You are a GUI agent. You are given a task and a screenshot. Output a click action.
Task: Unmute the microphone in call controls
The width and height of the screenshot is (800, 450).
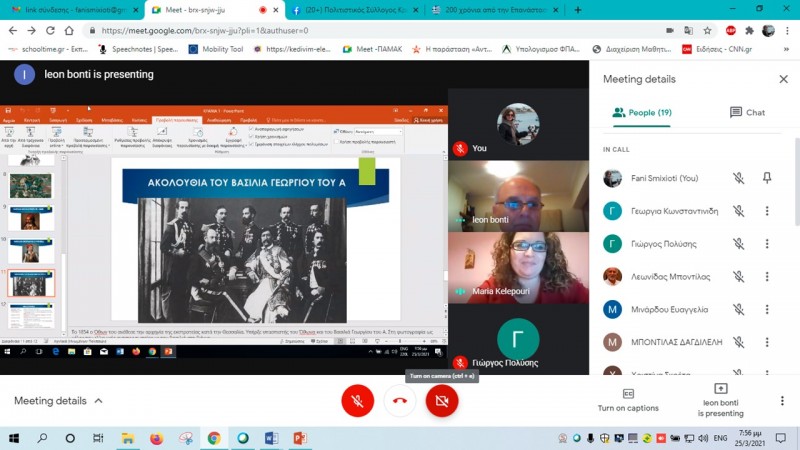[357, 401]
